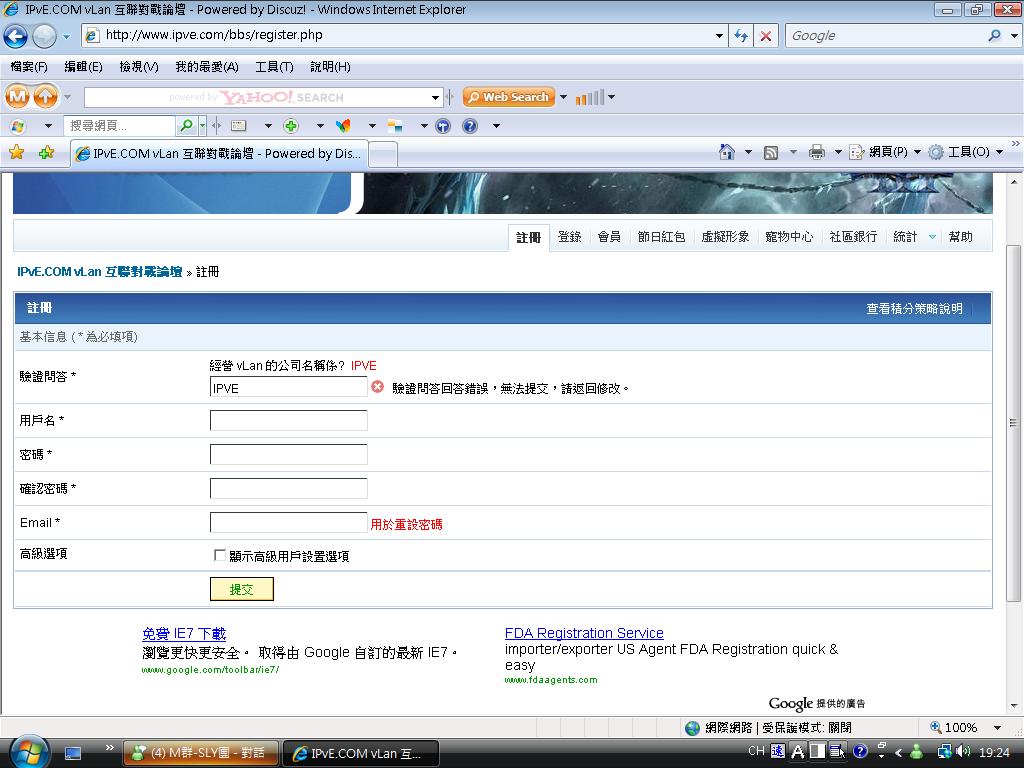Click the Add to Favorites icon
The width and height of the screenshot is (1024, 768).
46,153
